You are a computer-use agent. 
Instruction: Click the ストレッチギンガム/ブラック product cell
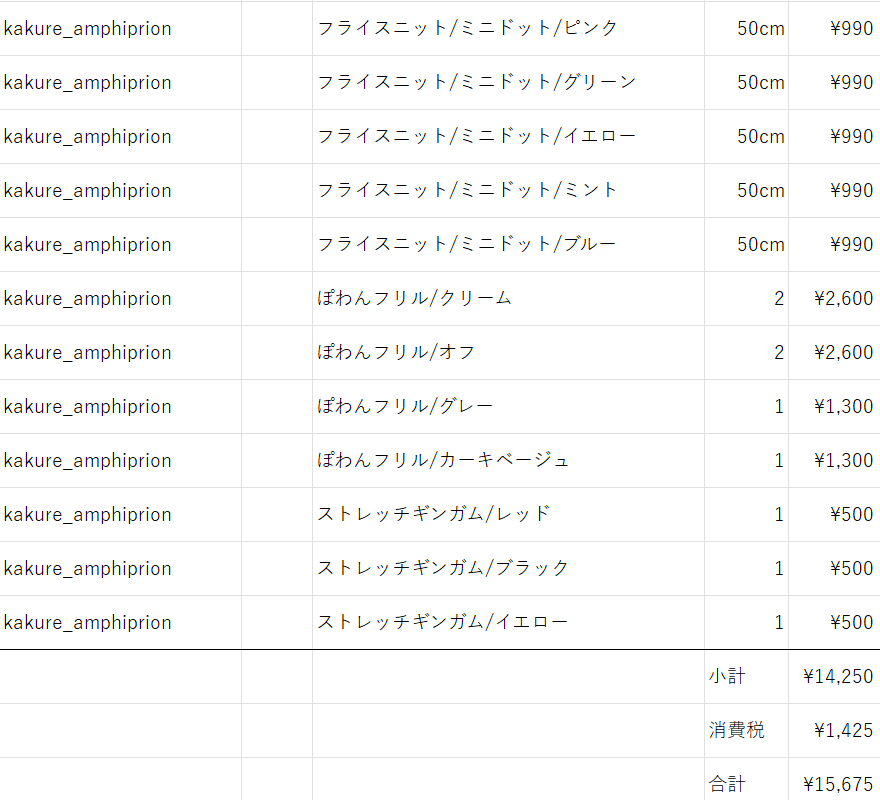pos(508,568)
